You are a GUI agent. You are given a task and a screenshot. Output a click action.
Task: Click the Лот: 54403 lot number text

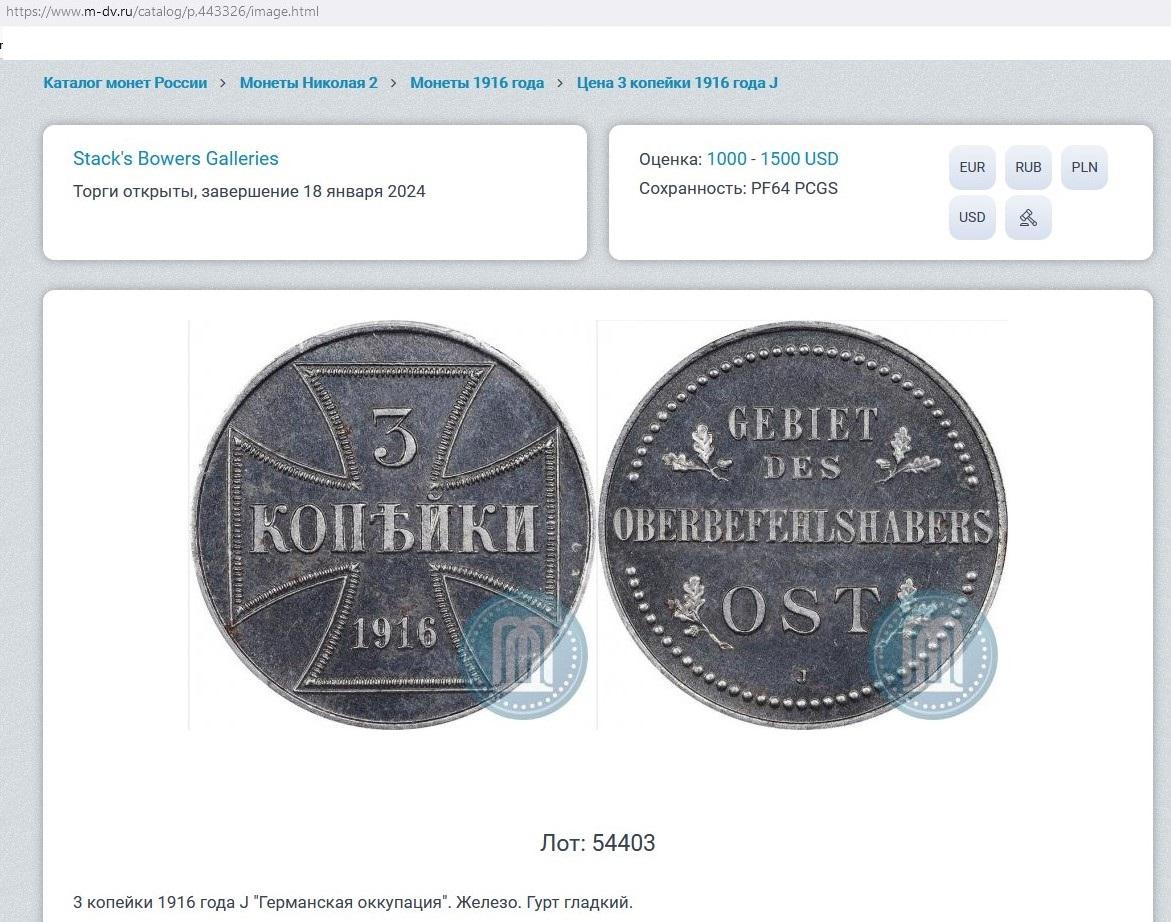pos(597,843)
